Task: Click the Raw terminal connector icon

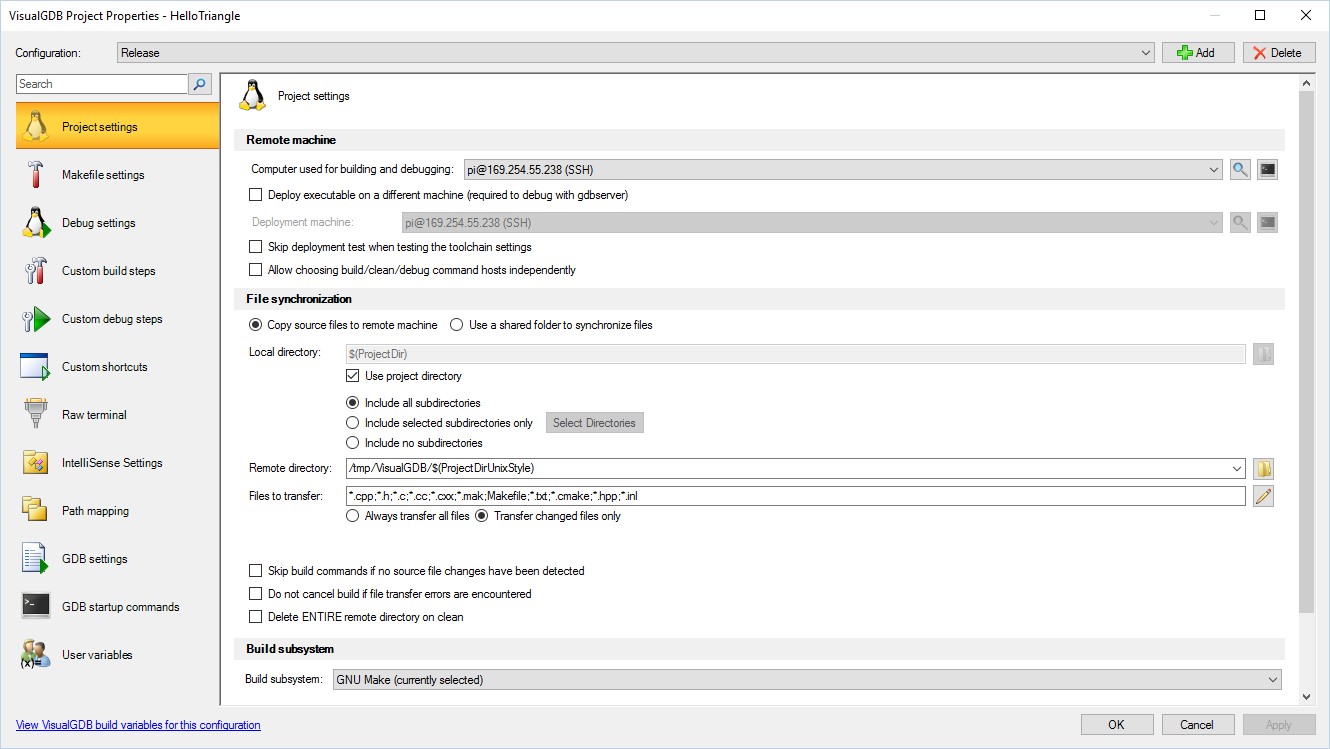Action: [x=36, y=414]
